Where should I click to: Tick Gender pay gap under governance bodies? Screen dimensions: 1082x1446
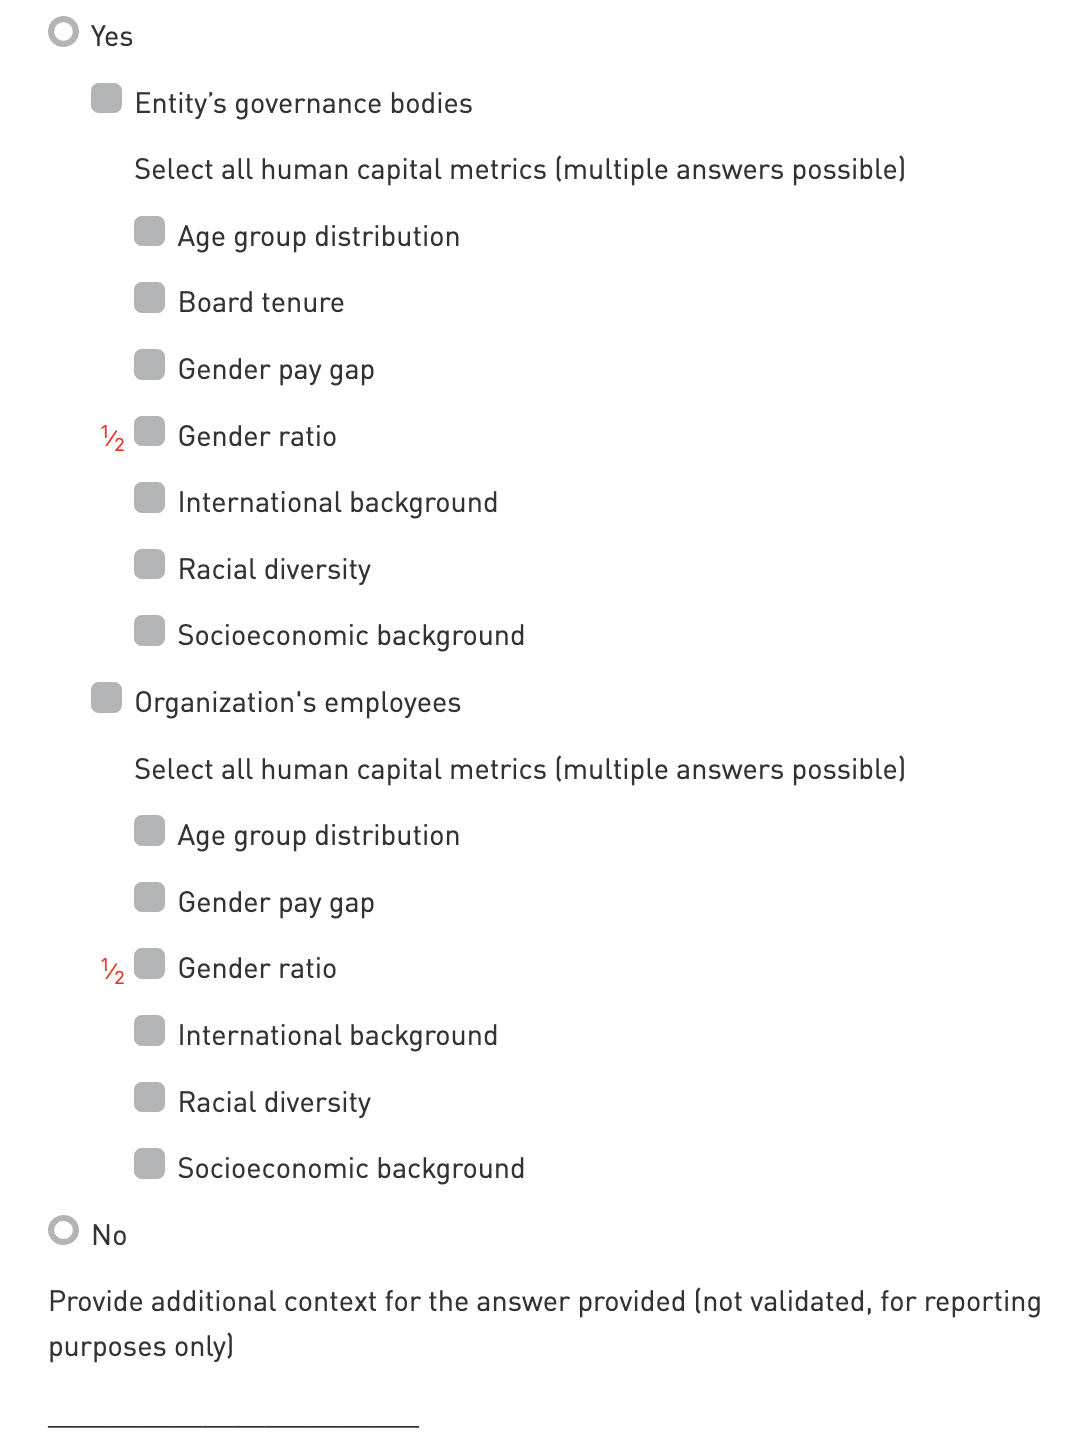[149, 365]
